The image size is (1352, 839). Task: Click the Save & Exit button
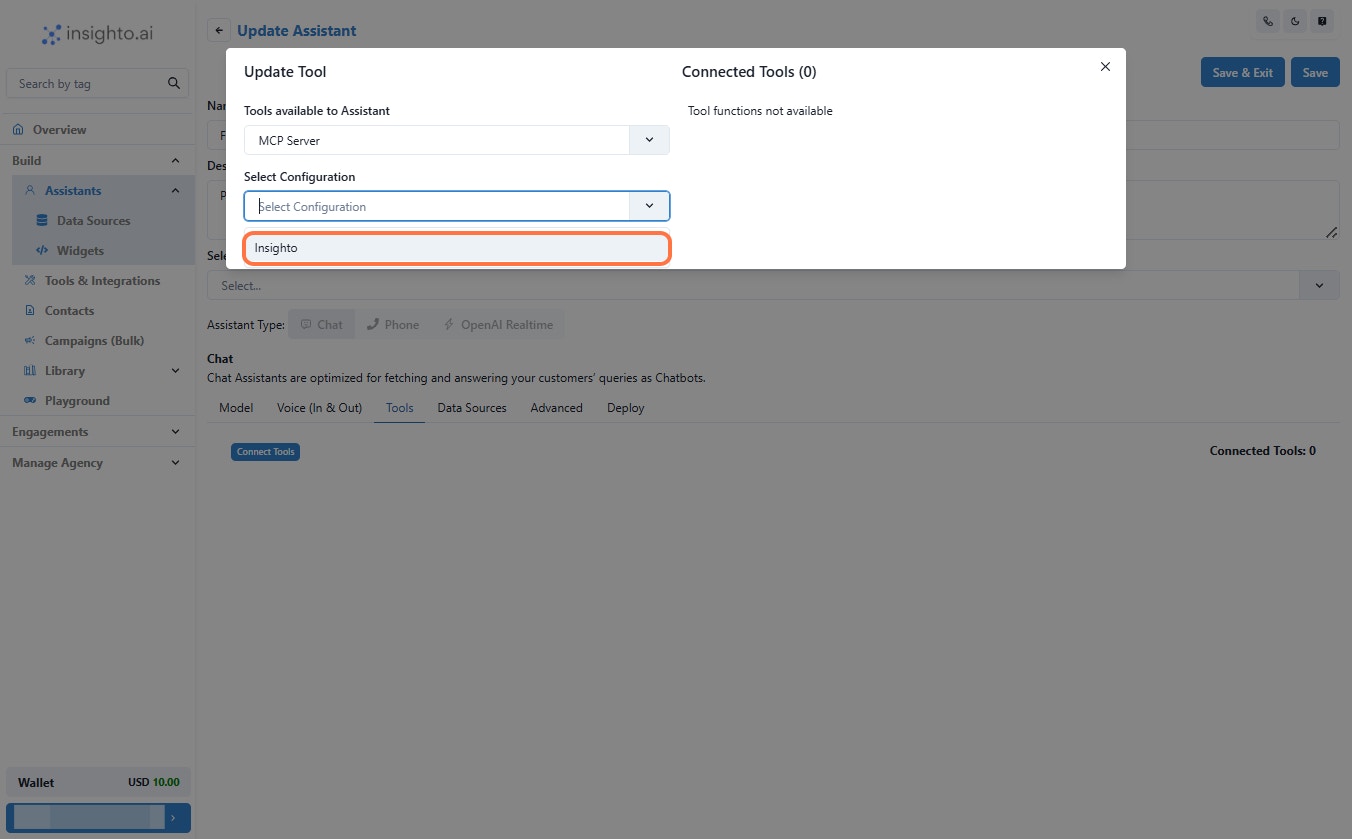[1242, 72]
